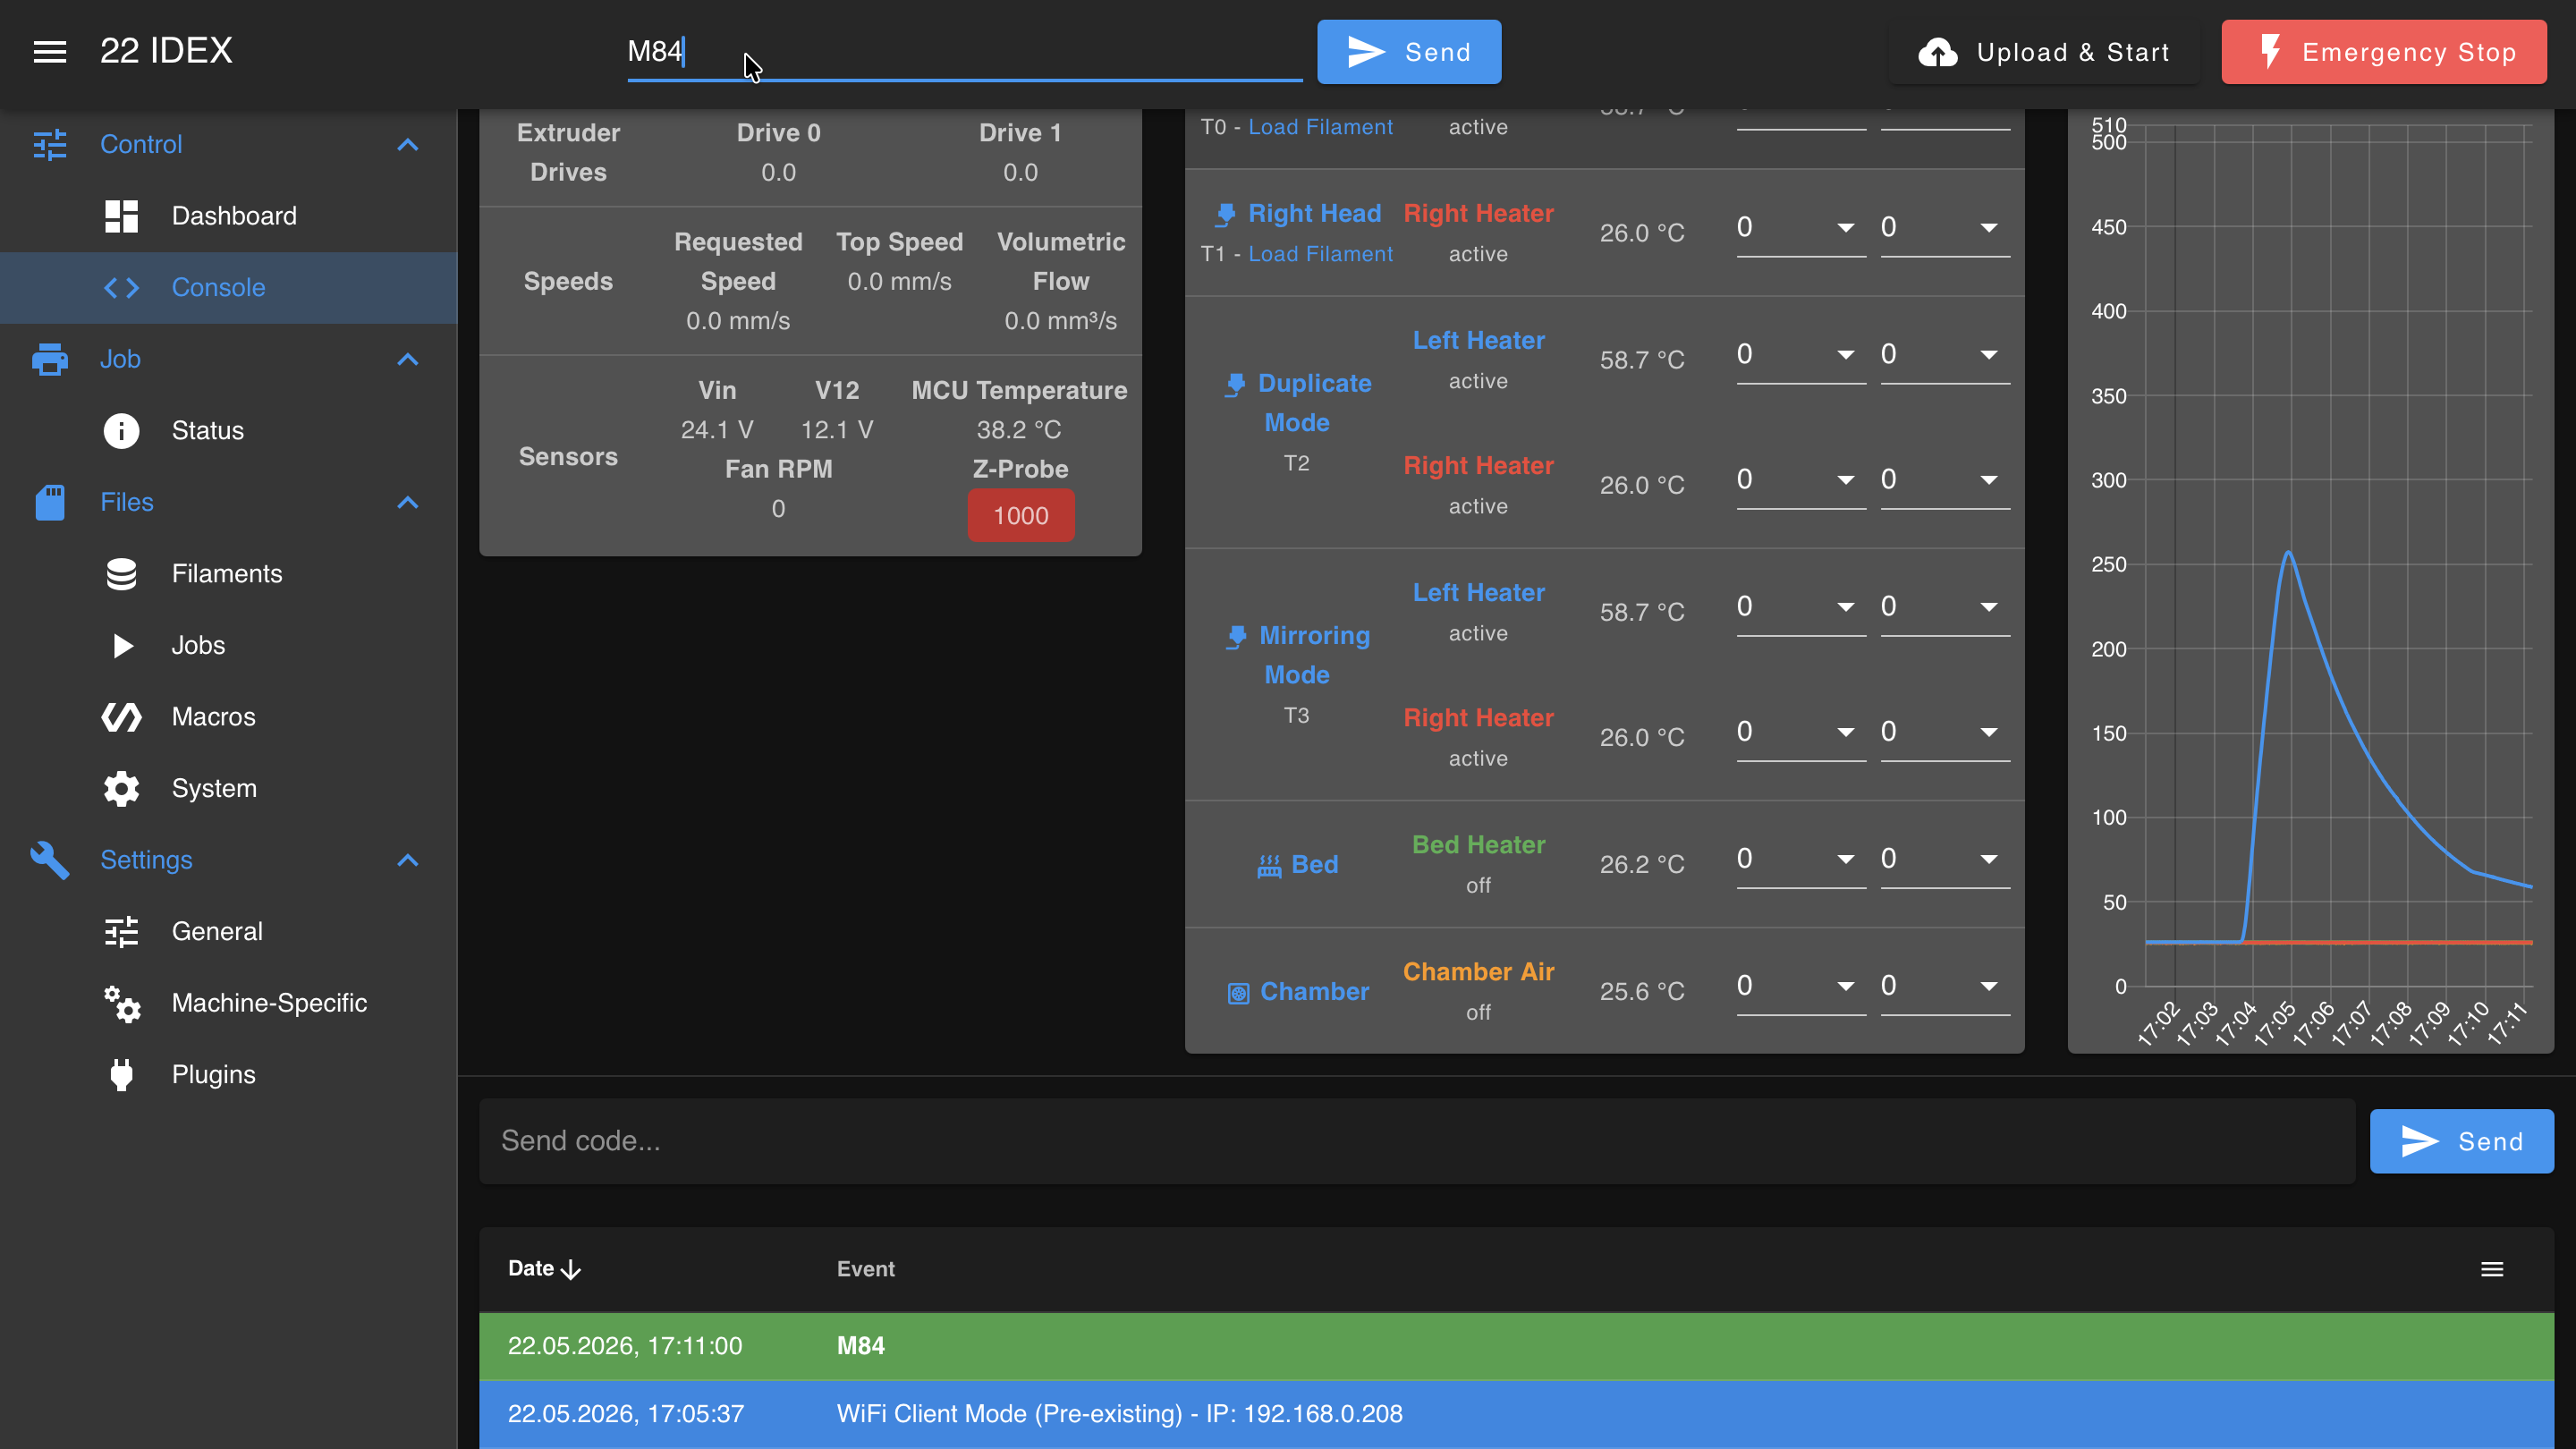Click the M84 event log row
This screenshot has height=1449, width=2576.
pos(1516,1346)
